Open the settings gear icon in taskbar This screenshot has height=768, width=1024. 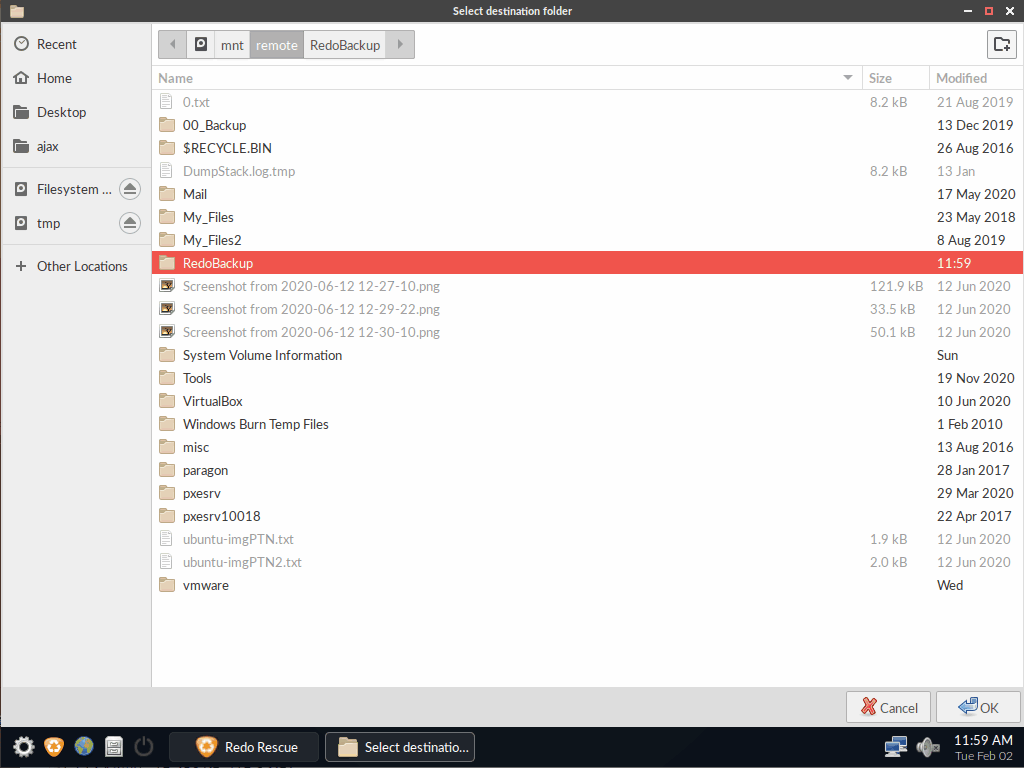[x=22, y=746]
